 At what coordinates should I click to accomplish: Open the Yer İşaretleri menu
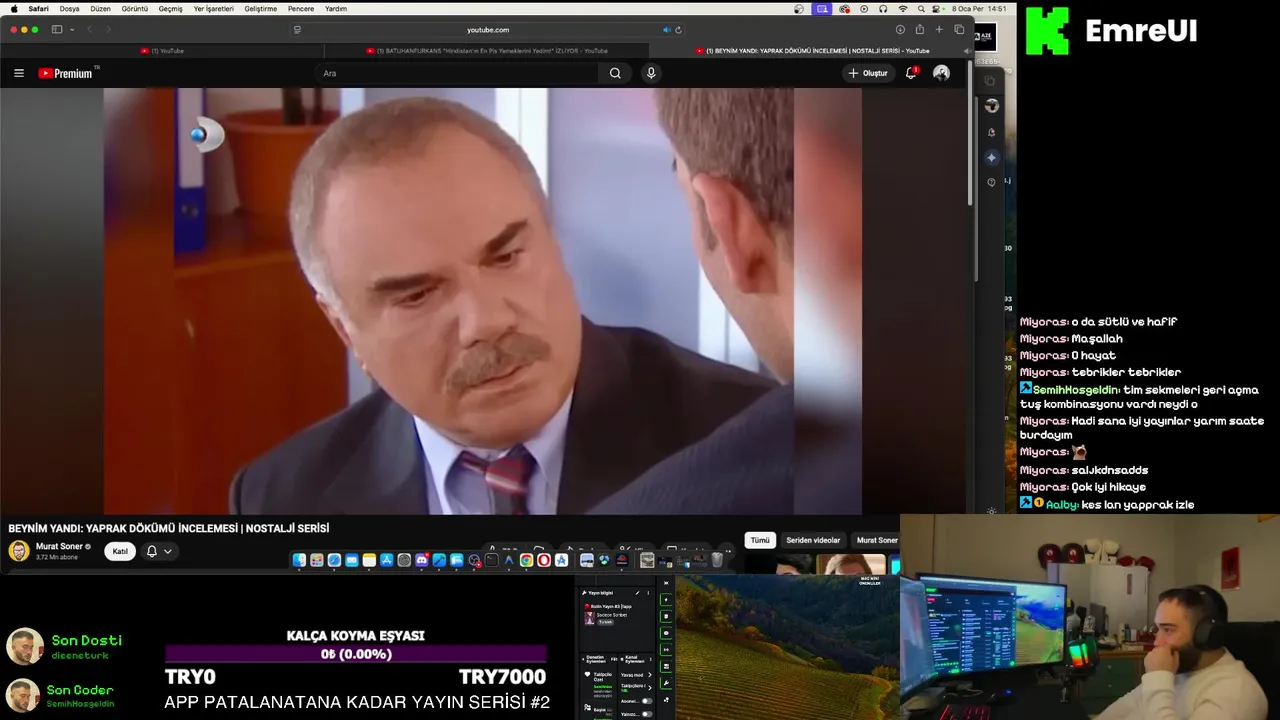click(213, 9)
